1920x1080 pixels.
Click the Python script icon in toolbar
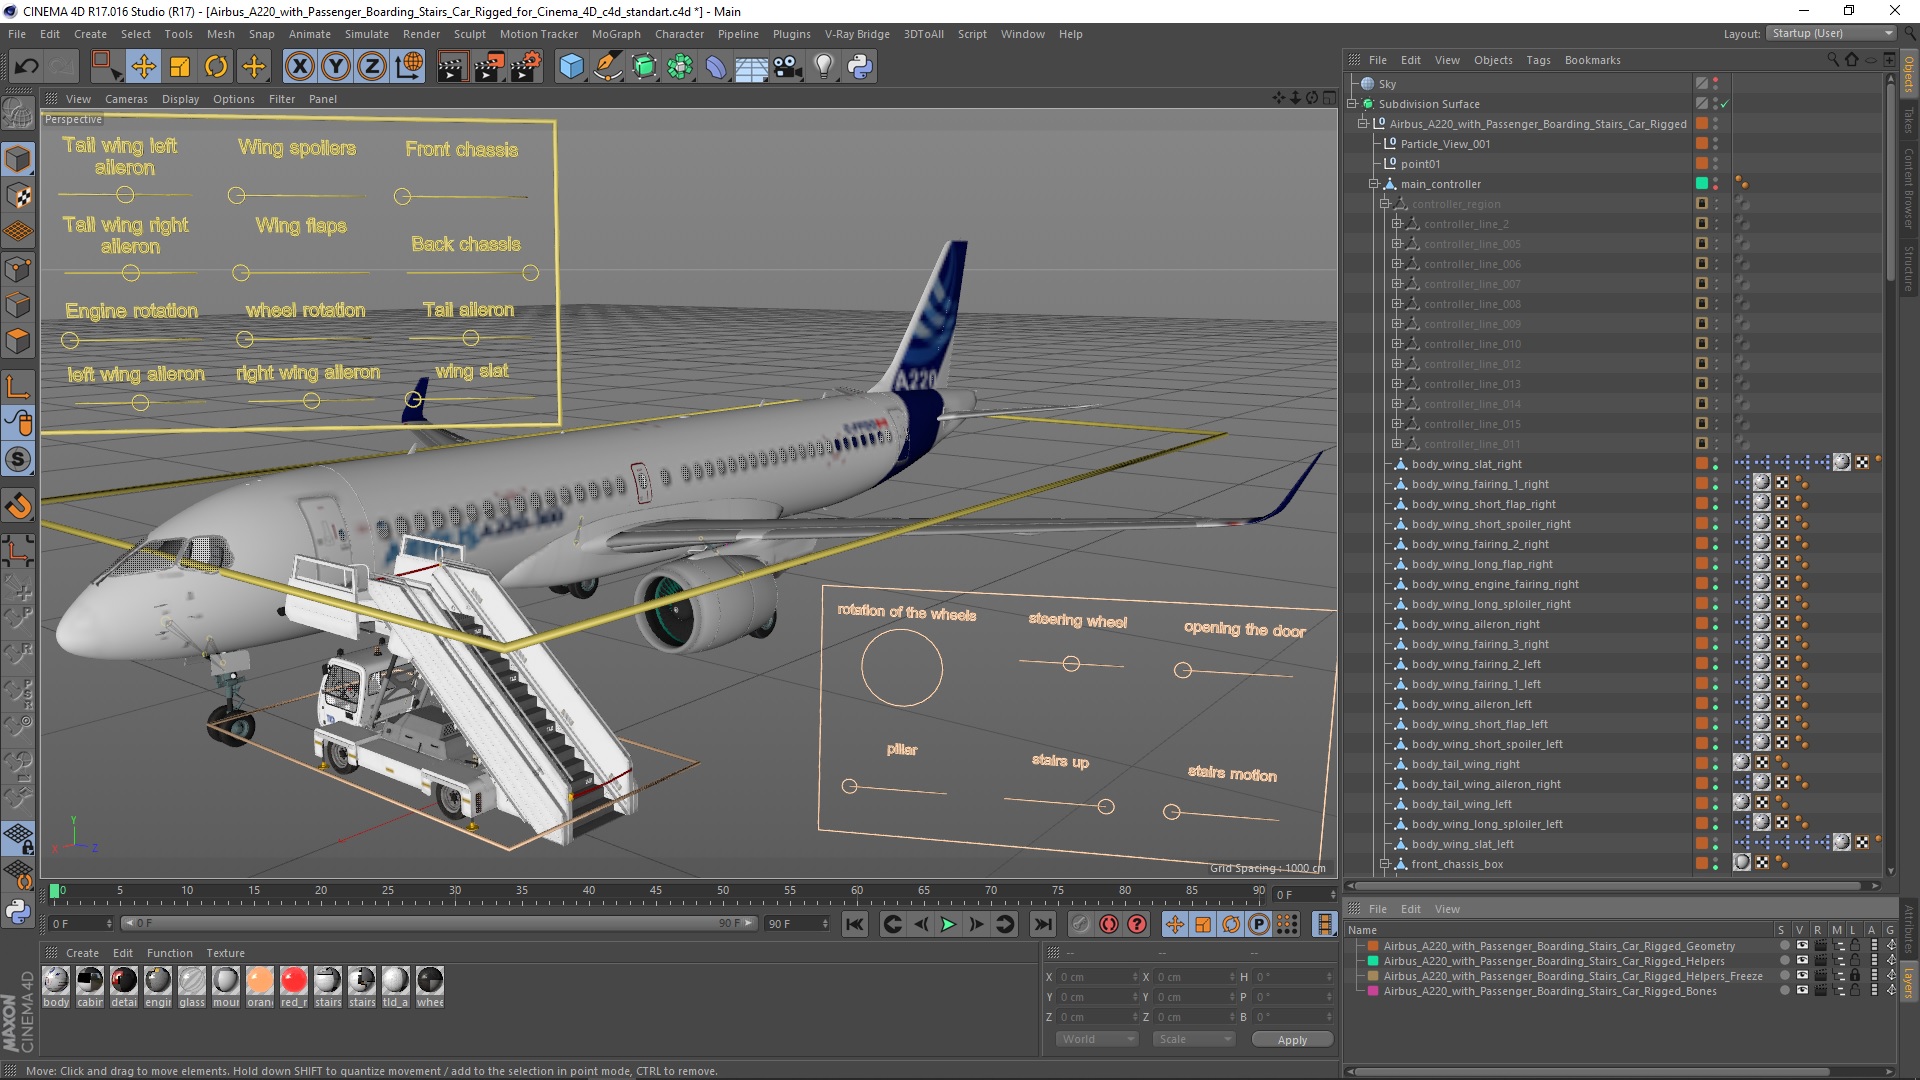point(860,67)
